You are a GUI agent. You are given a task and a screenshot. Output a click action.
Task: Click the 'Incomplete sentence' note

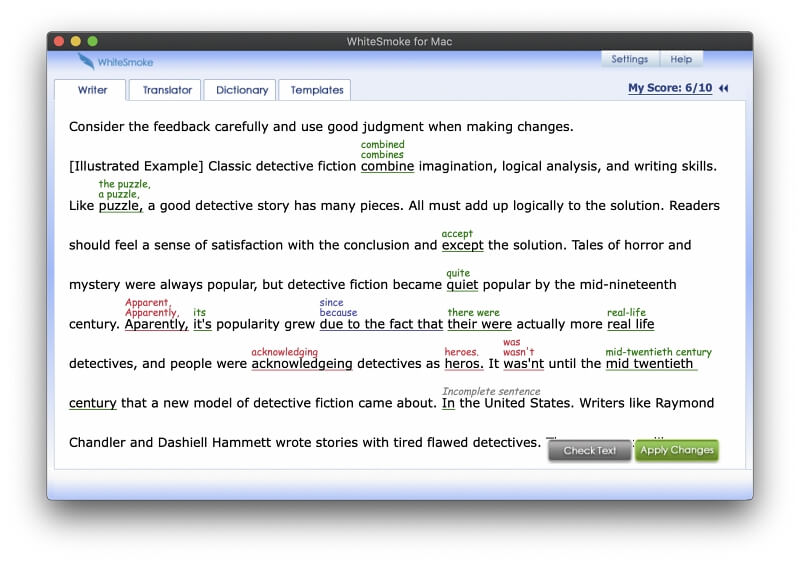(x=491, y=392)
